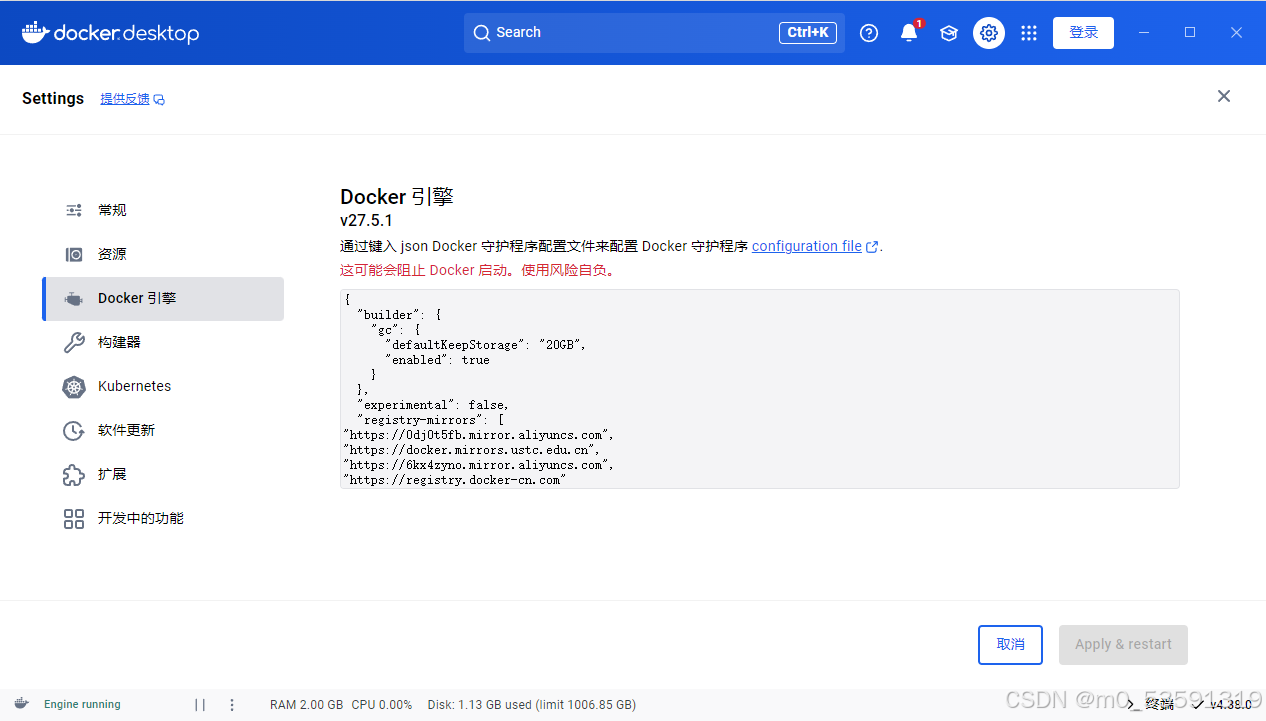Click the Kubernetes wheel icon
The height and width of the screenshot is (721, 1266).
tap(74, 387)
